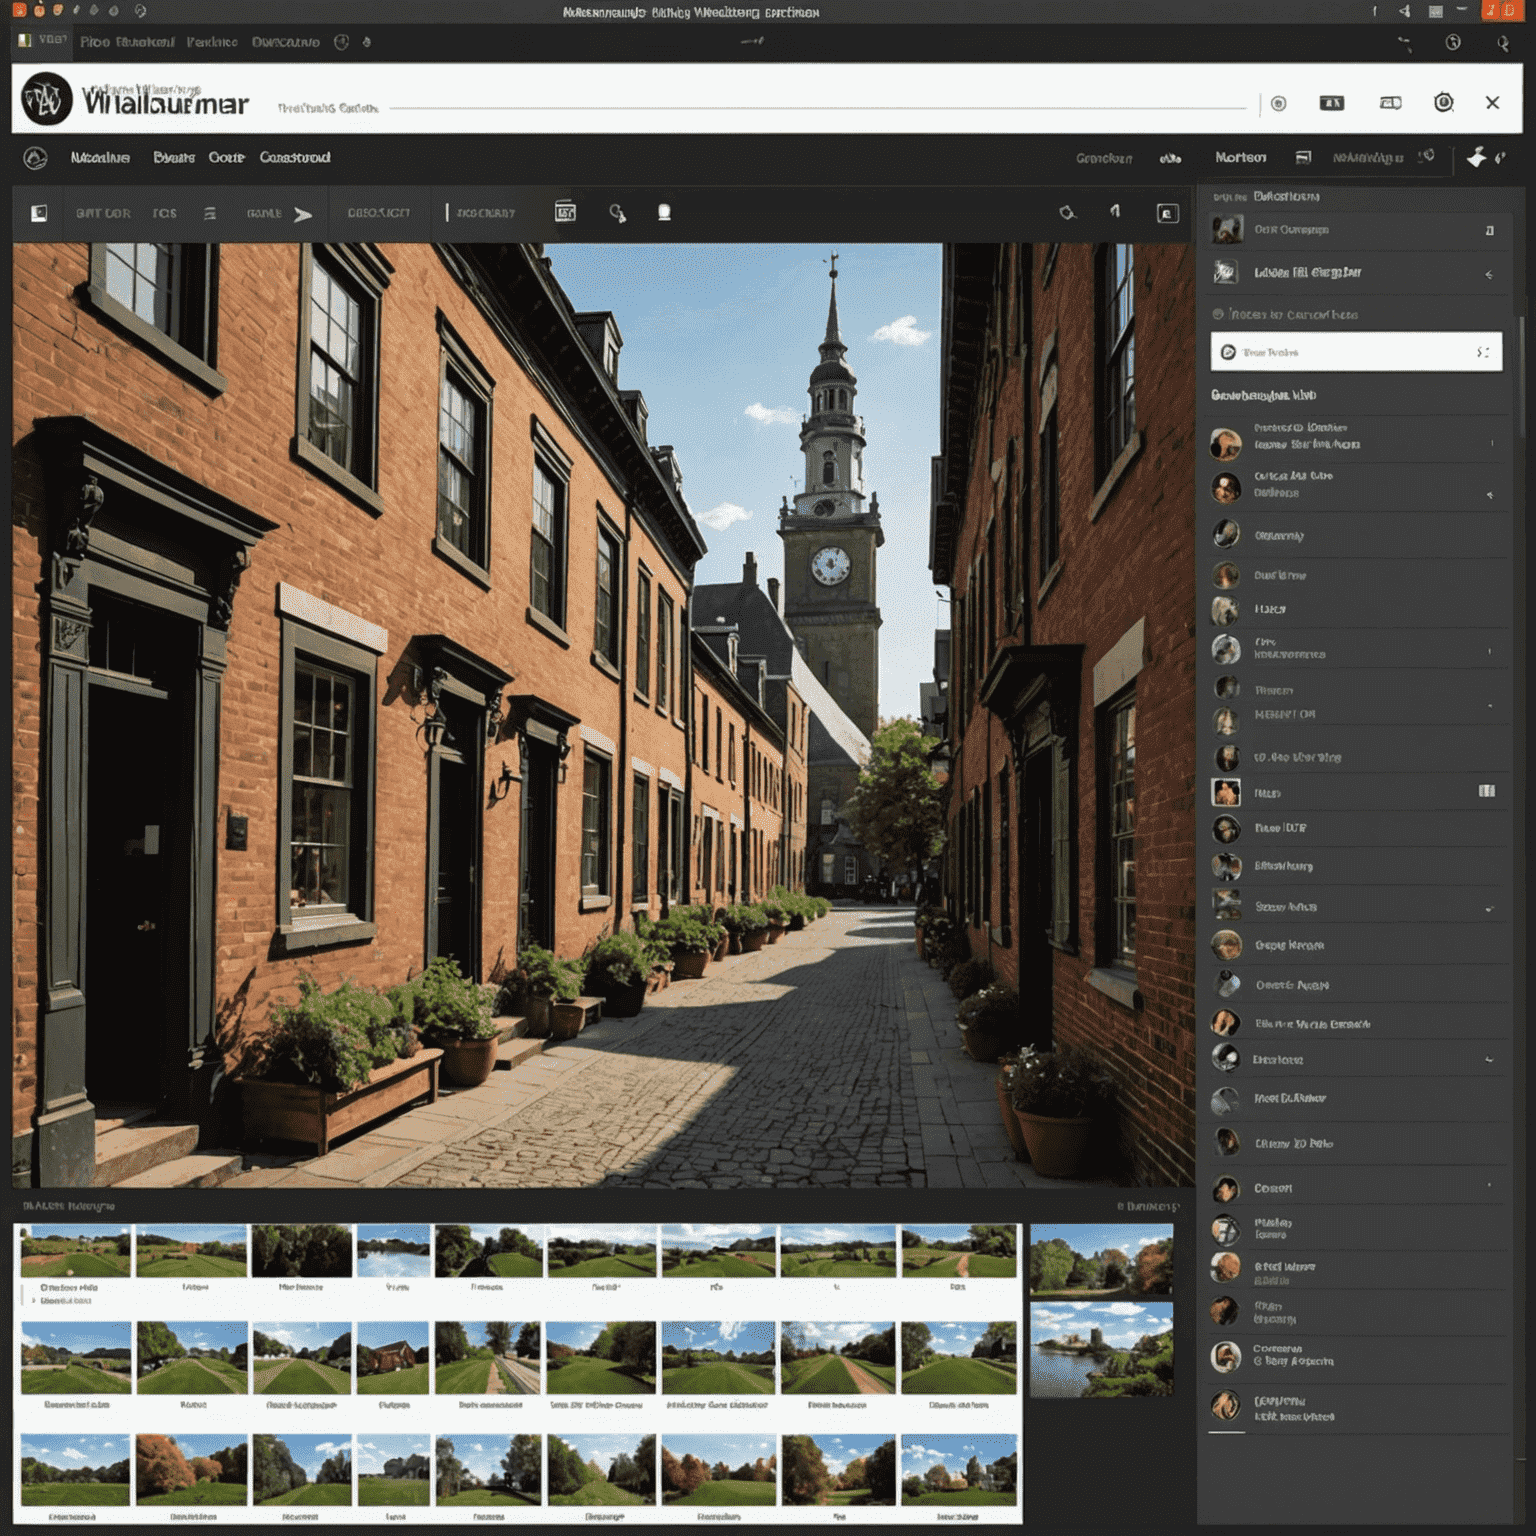
Task: Click the large street photo with the clock tower
Action: (x=603, y=715)
